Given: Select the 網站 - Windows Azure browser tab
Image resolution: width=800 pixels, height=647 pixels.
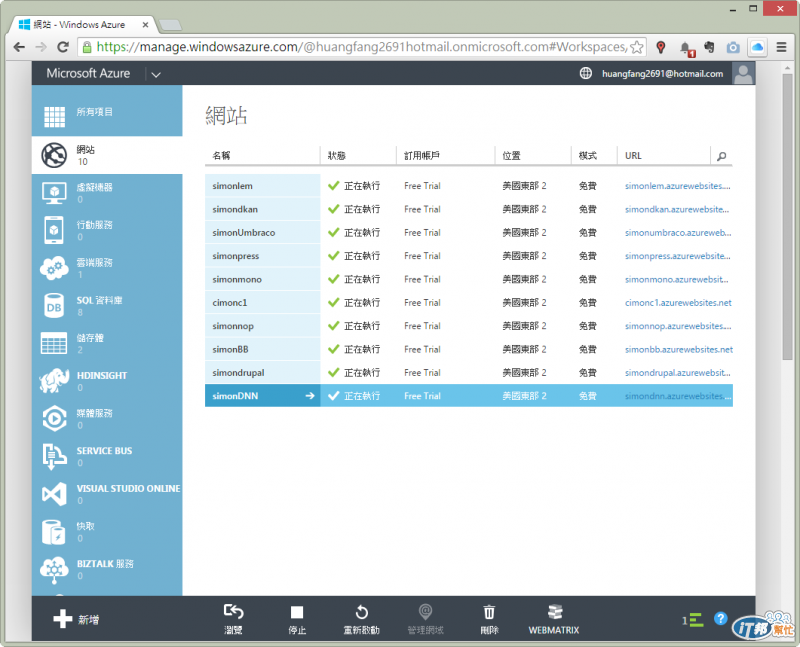Looking at the screenshot, I should (x=84, y=24).
